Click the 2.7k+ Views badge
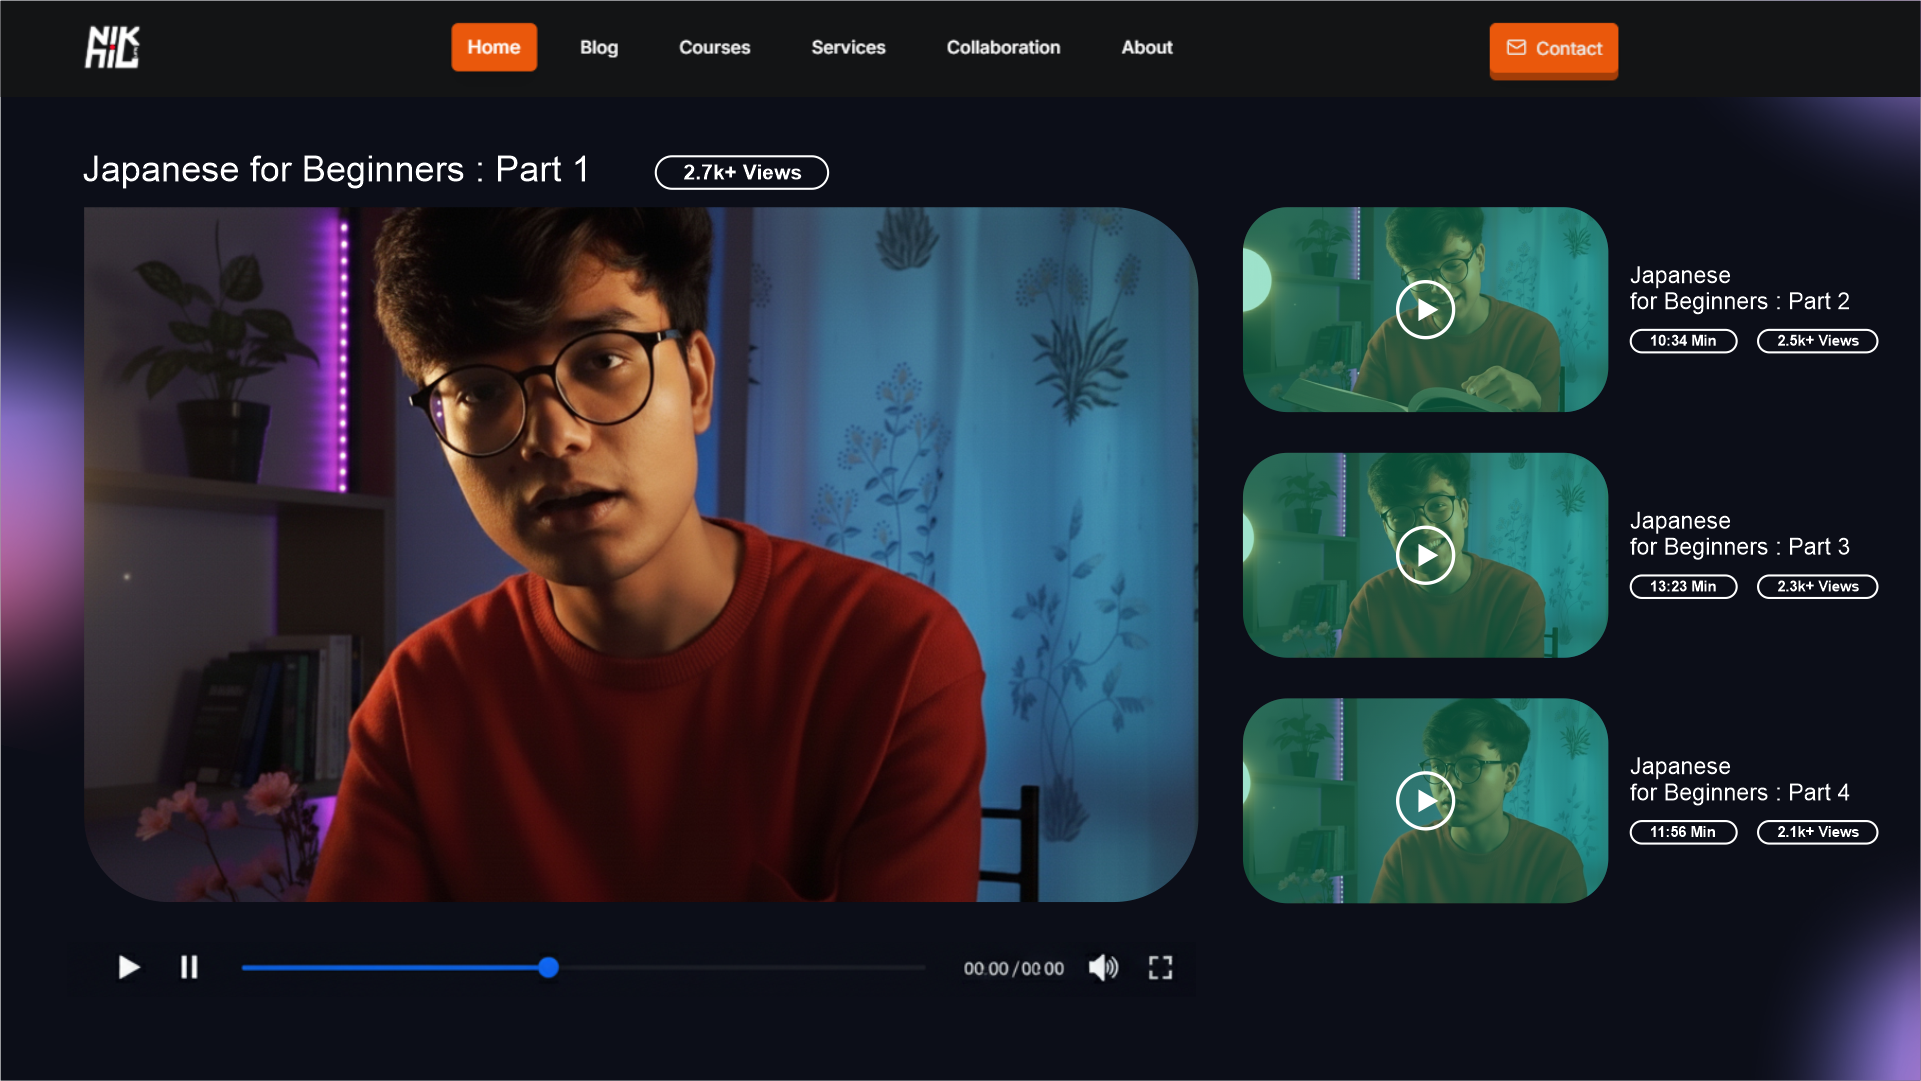The image size is (1921, 1081). (x=741, y=172)
